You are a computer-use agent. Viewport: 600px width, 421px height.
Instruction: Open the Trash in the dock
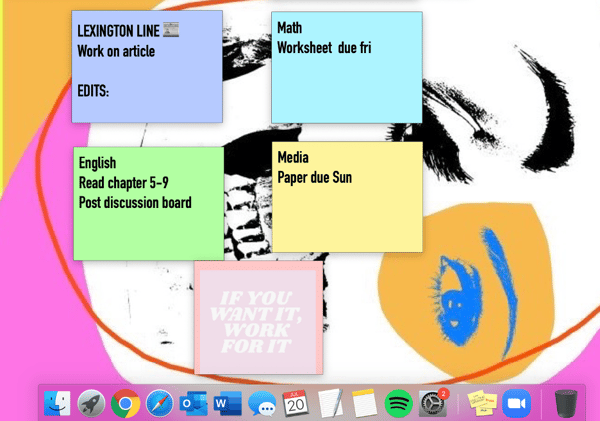click(566, 403)
